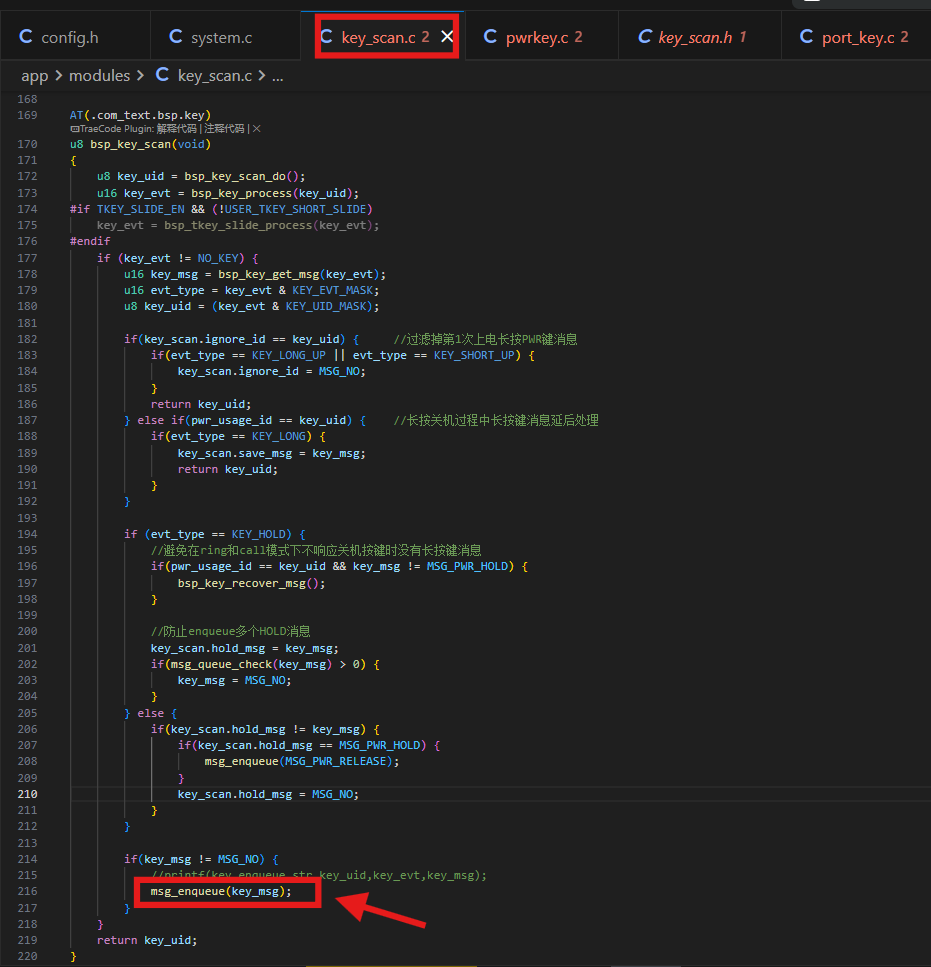The height and width of the screenshot is (967, 931).
Task: Open the key_scan.c breadcrumb dropdown
Action: click(x=215, y=76)
